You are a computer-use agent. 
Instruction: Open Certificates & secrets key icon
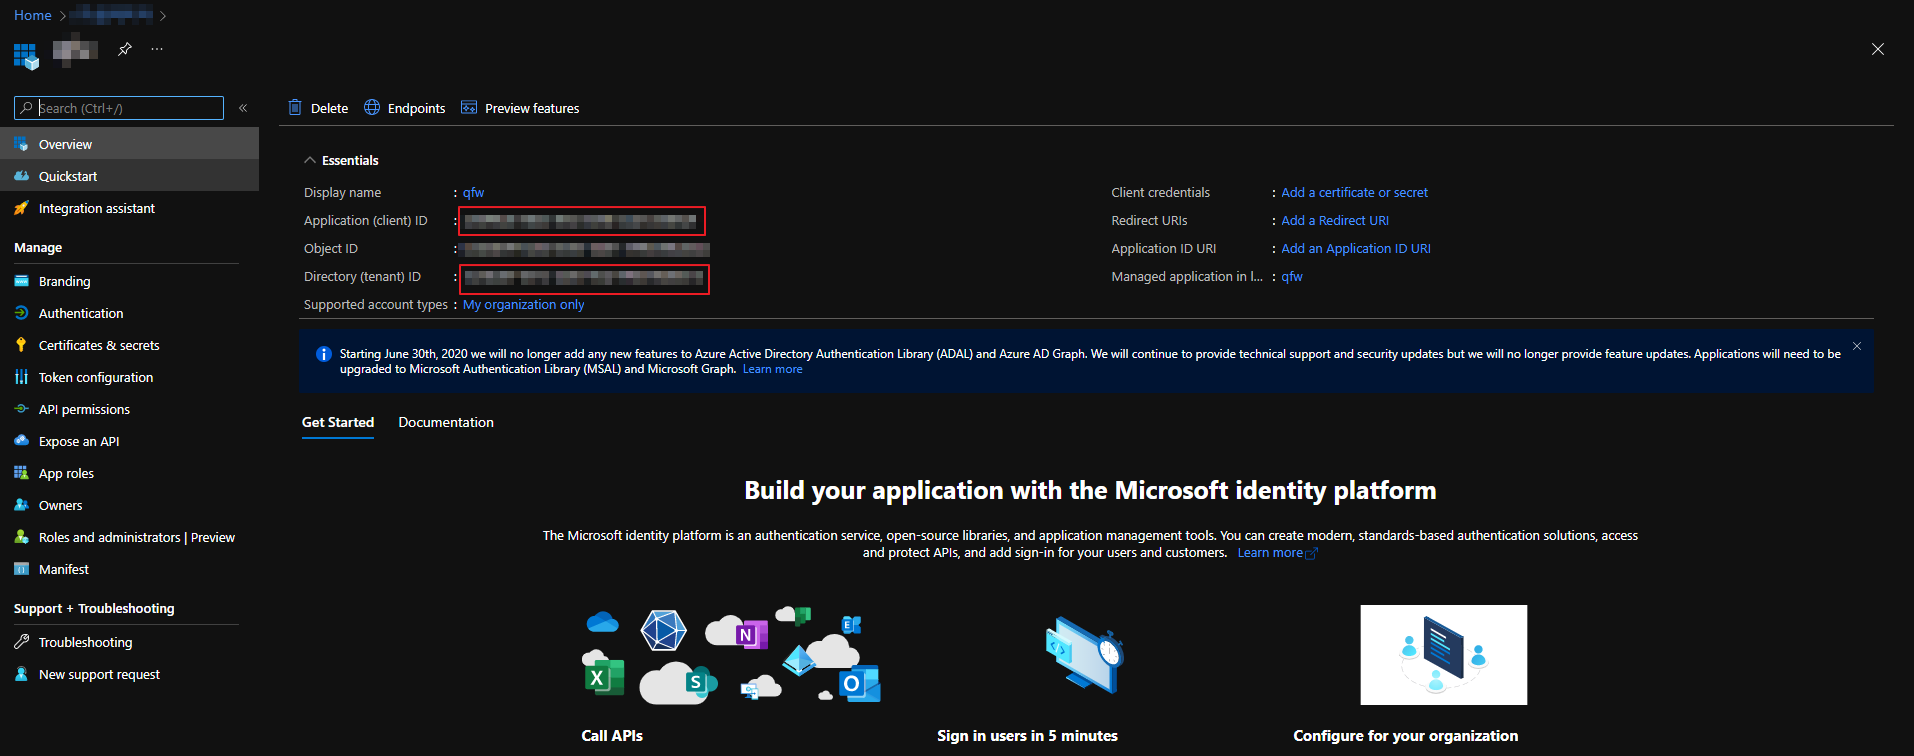click(x=98, y=345)
